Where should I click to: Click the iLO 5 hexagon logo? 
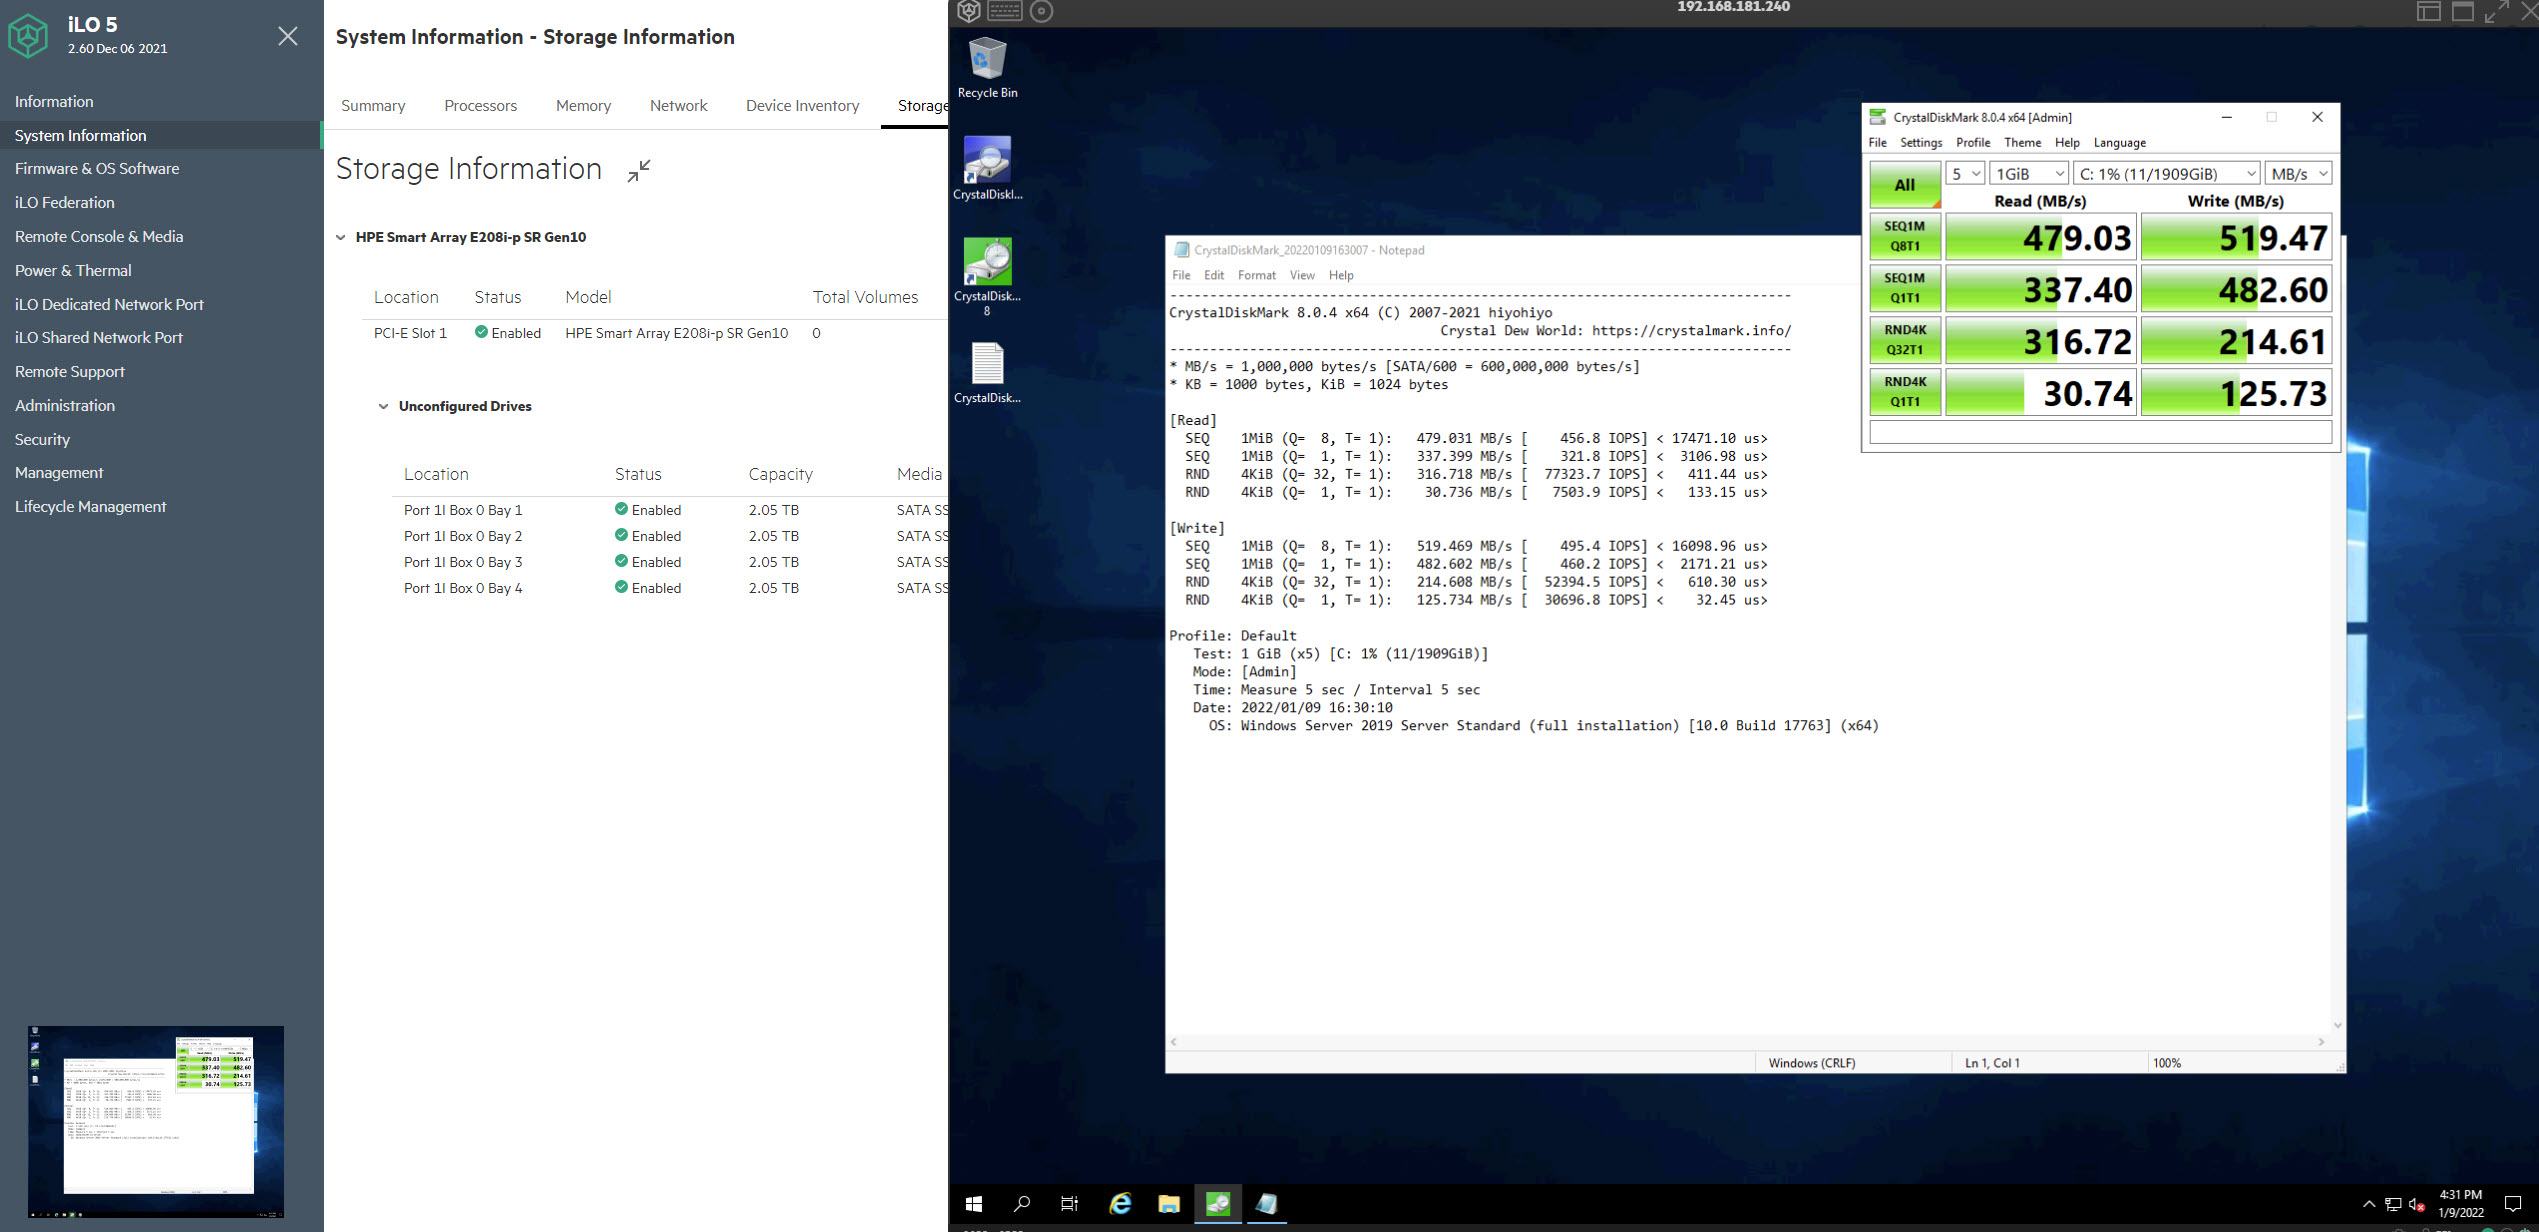(x=28, y=36)
